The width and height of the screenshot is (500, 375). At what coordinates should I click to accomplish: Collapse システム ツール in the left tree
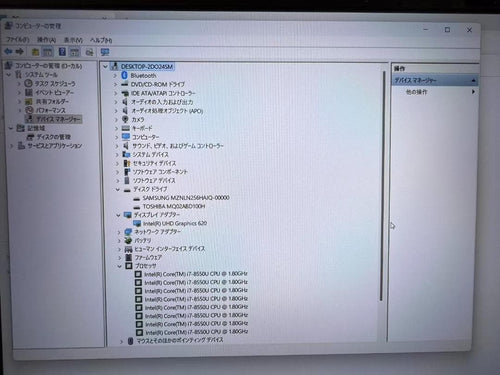click(9, 75)
